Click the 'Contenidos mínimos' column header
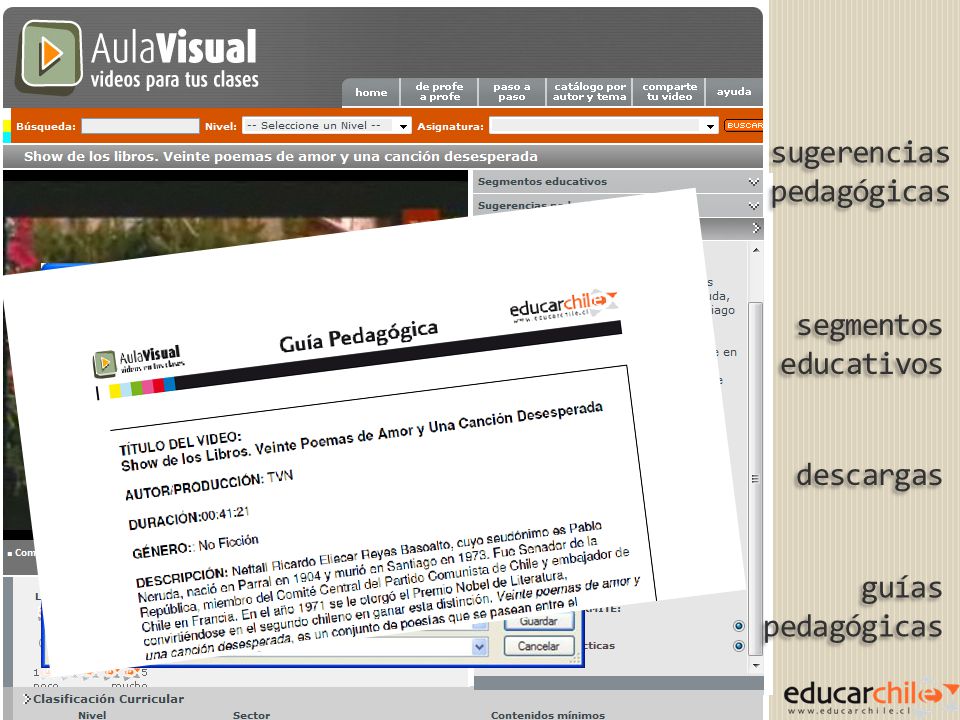 [547, 715]
